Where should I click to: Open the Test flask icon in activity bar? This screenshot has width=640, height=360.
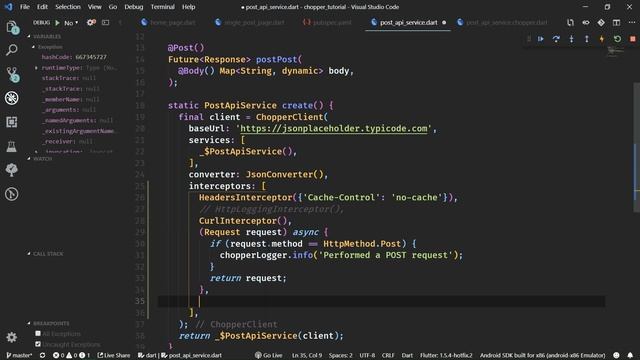point(12,146)
